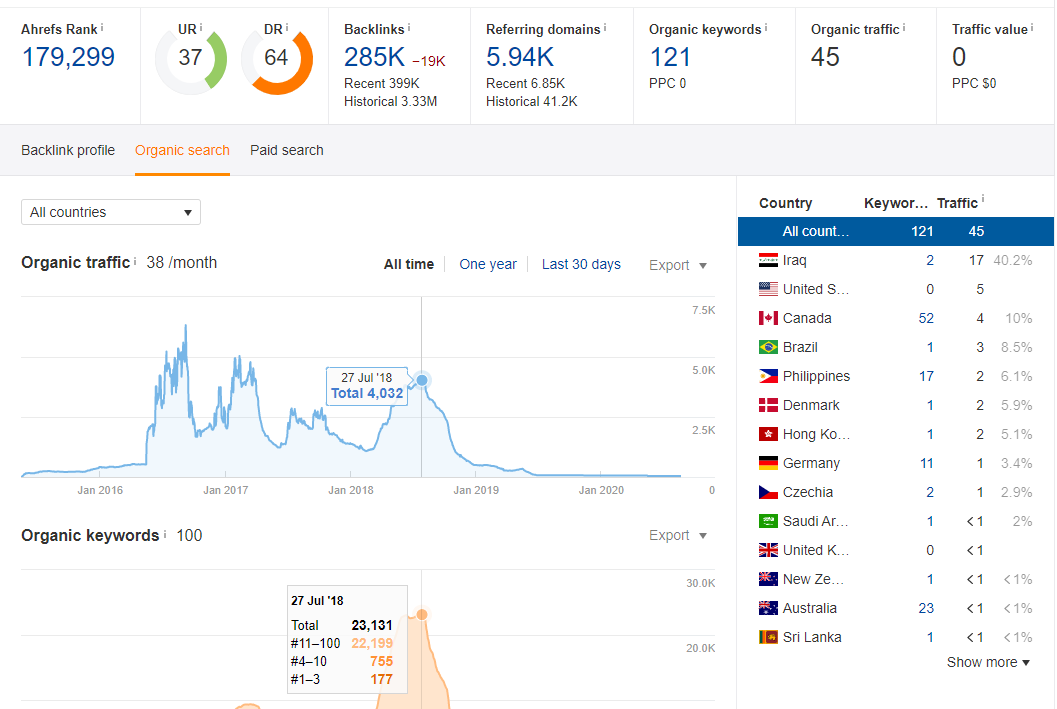Screen dimensions: 1057x709
Task: Click the Germany flag icon
Action: (x=768, y=463)
